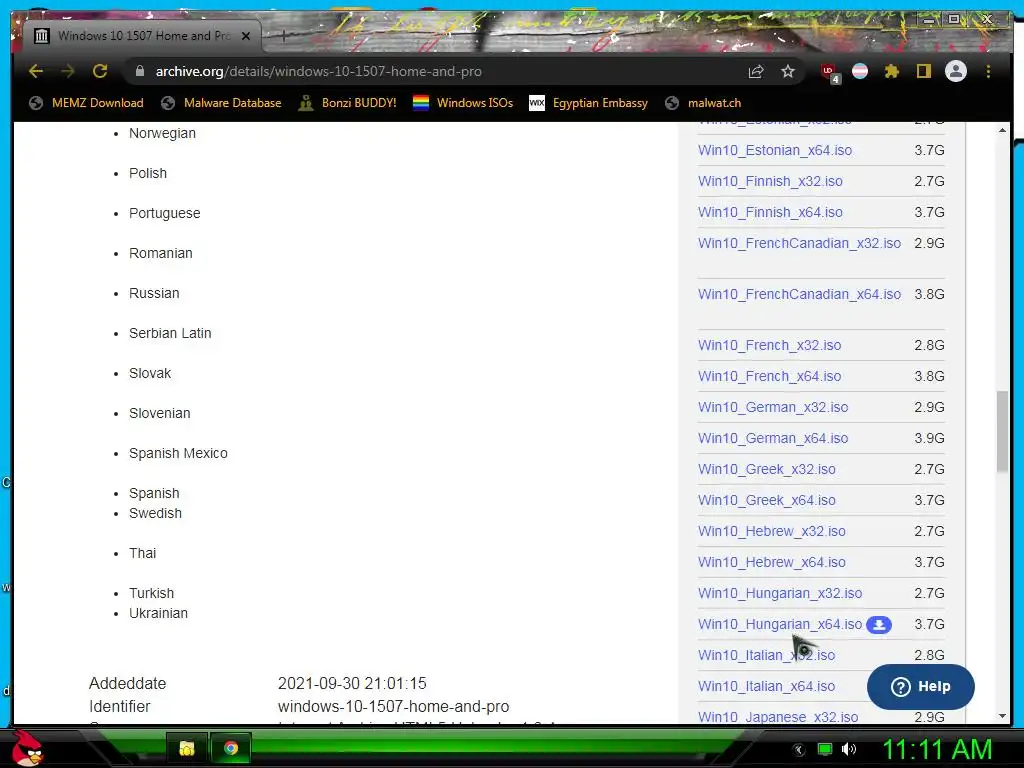Open the striped flag extension icon
This screenshot has width=1024, height=768.
click(x=860, y=71)
